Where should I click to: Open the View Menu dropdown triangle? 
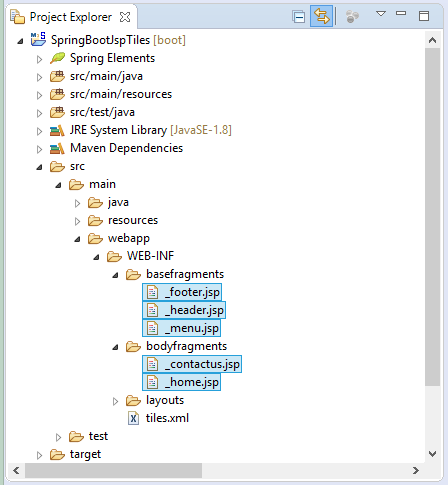(381, 14)
